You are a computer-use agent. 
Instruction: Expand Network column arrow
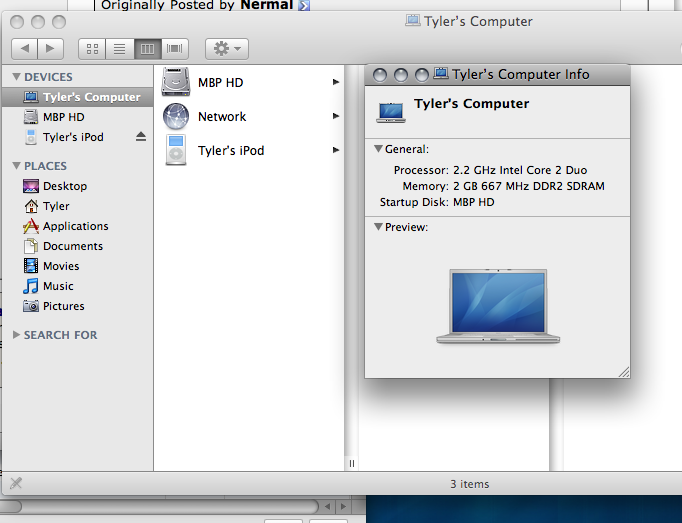[x=335, y=116]
